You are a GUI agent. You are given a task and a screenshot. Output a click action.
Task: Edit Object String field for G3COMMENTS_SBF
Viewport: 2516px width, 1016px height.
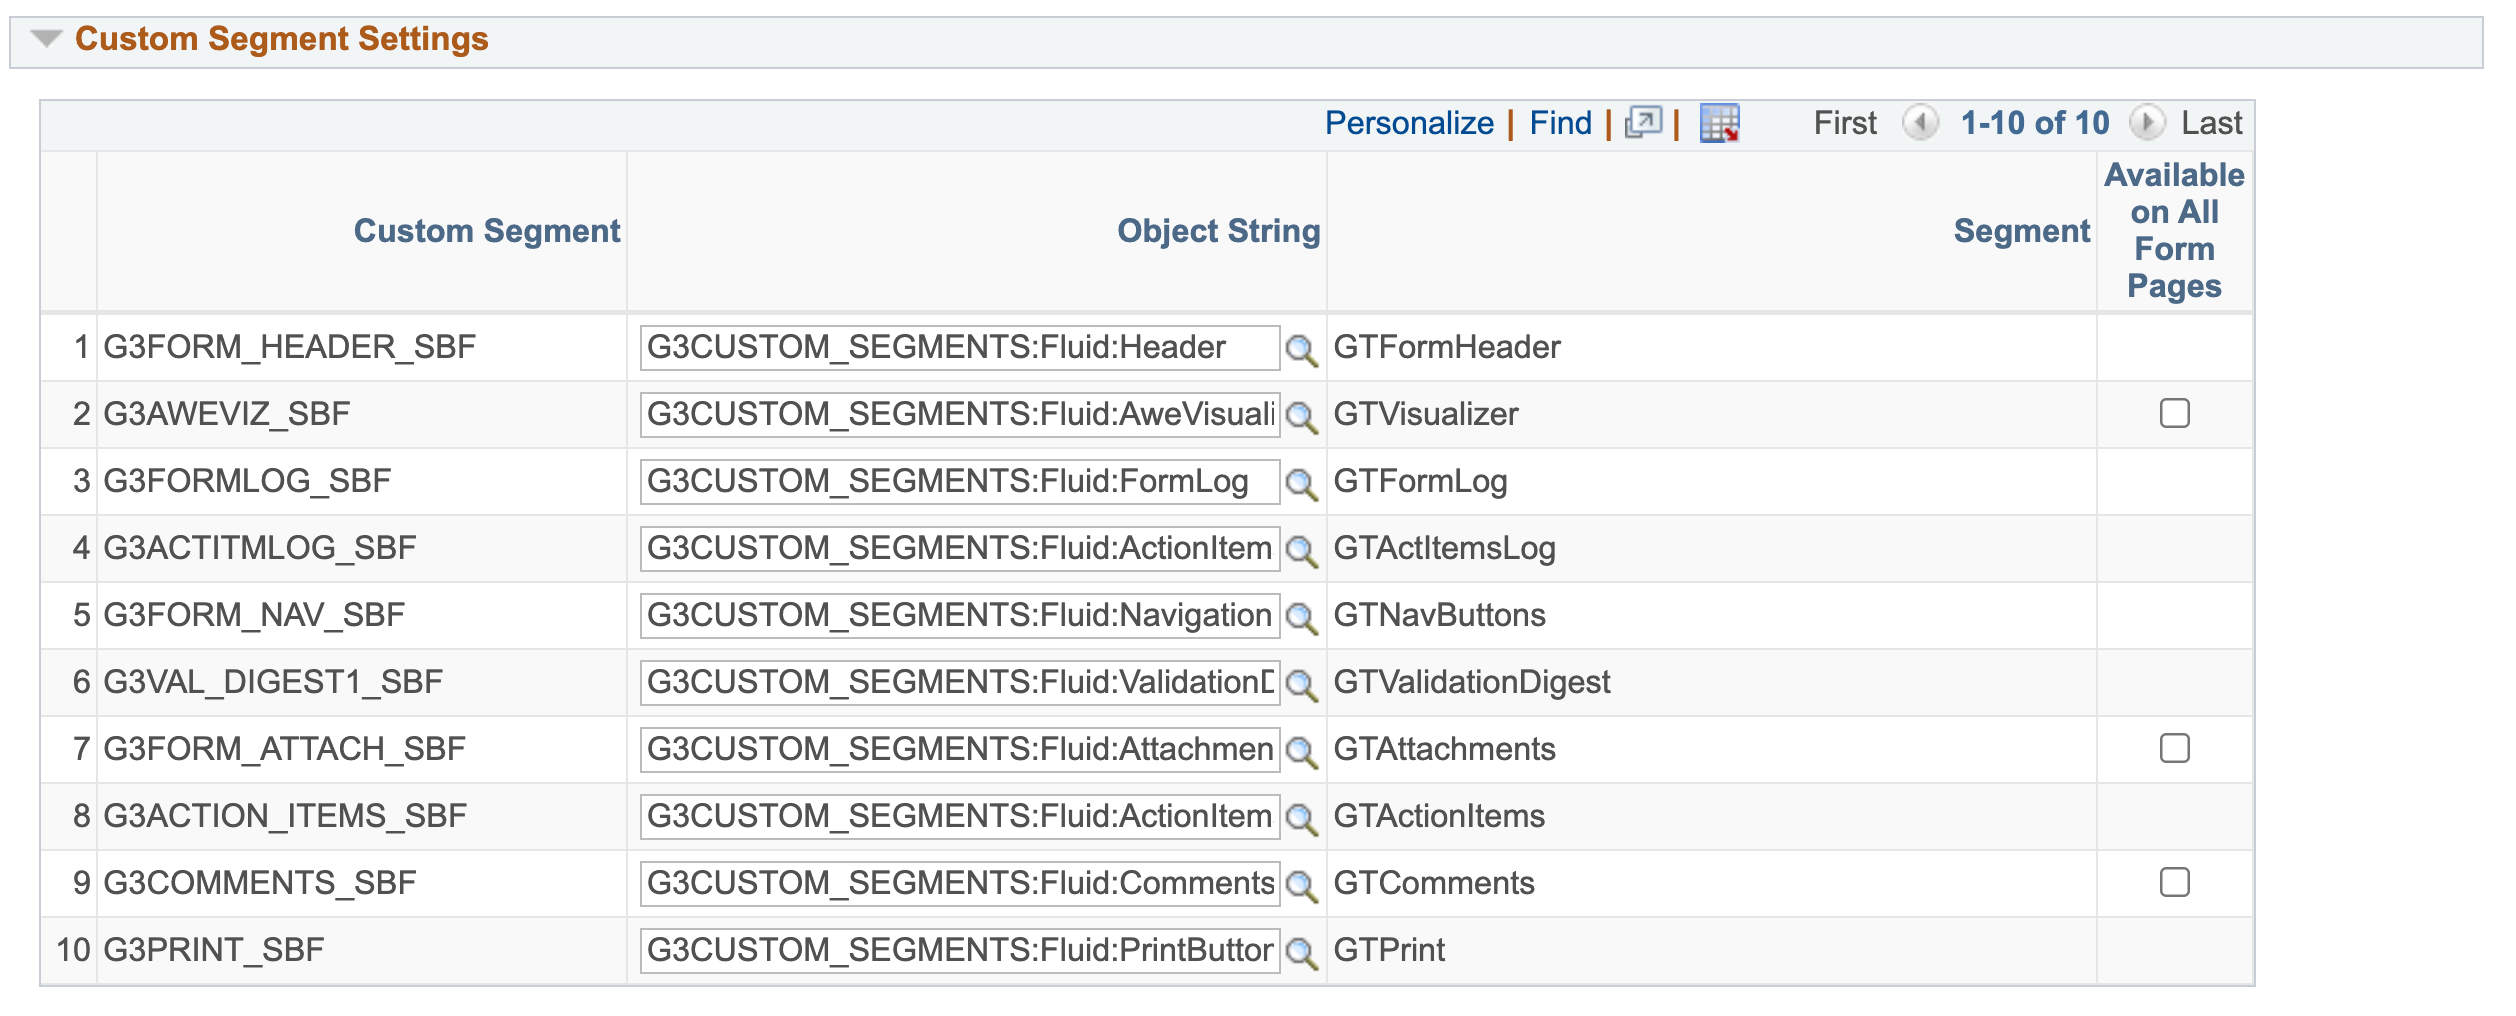pos(960,884)
